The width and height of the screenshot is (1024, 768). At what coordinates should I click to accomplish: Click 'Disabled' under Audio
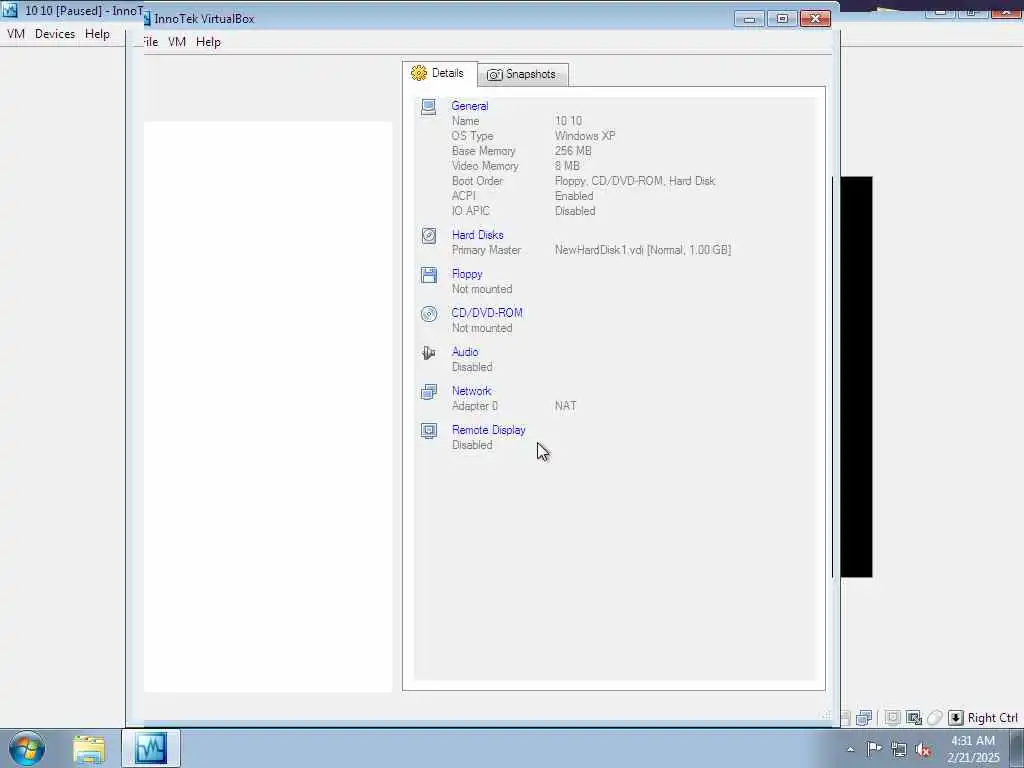[x=472, y=367]
